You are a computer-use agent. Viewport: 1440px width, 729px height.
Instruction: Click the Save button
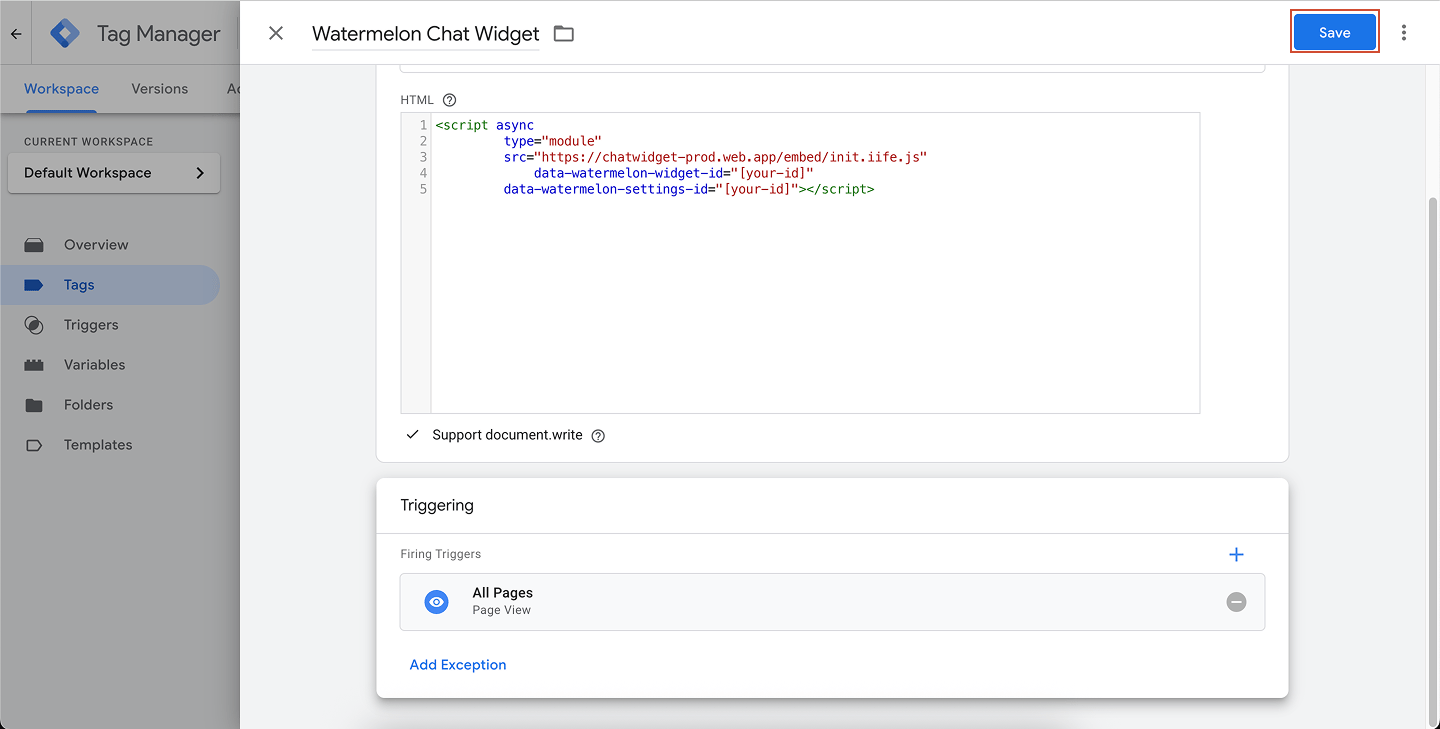coord(1335,32)
